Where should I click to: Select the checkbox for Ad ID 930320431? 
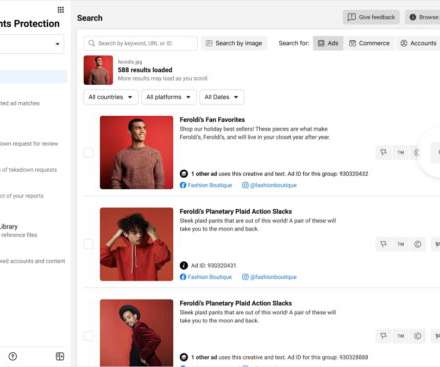pos(88,244)
